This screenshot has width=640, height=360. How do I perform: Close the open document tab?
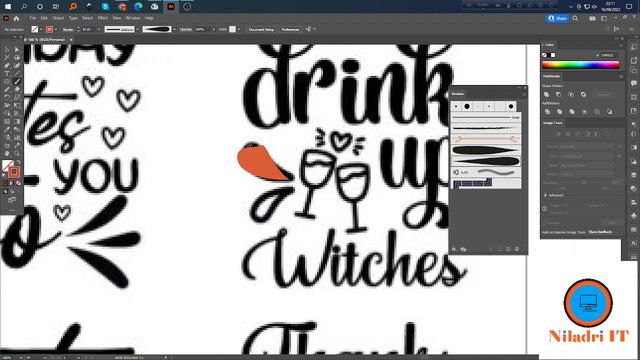tap(71, 40)
